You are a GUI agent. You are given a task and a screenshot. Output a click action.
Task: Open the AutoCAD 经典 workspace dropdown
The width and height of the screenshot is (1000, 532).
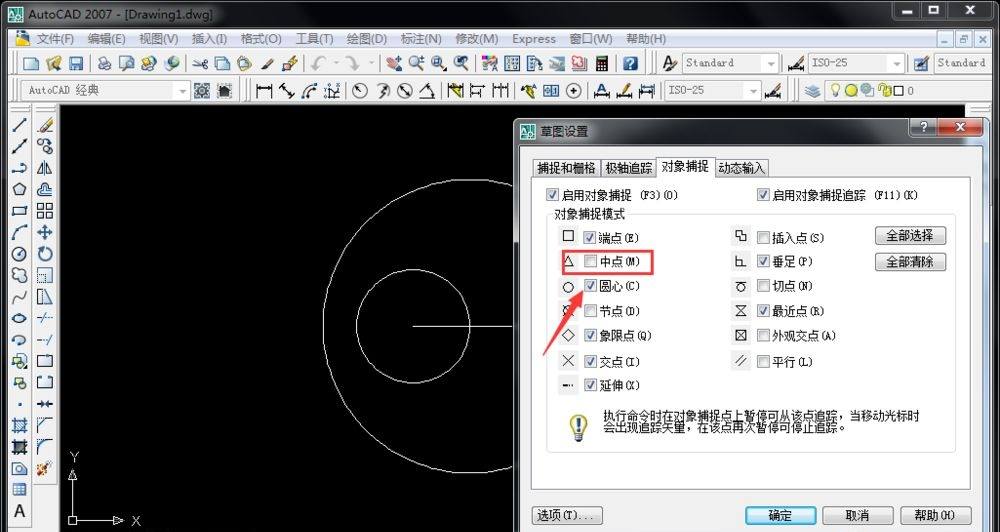click(182, 91)
